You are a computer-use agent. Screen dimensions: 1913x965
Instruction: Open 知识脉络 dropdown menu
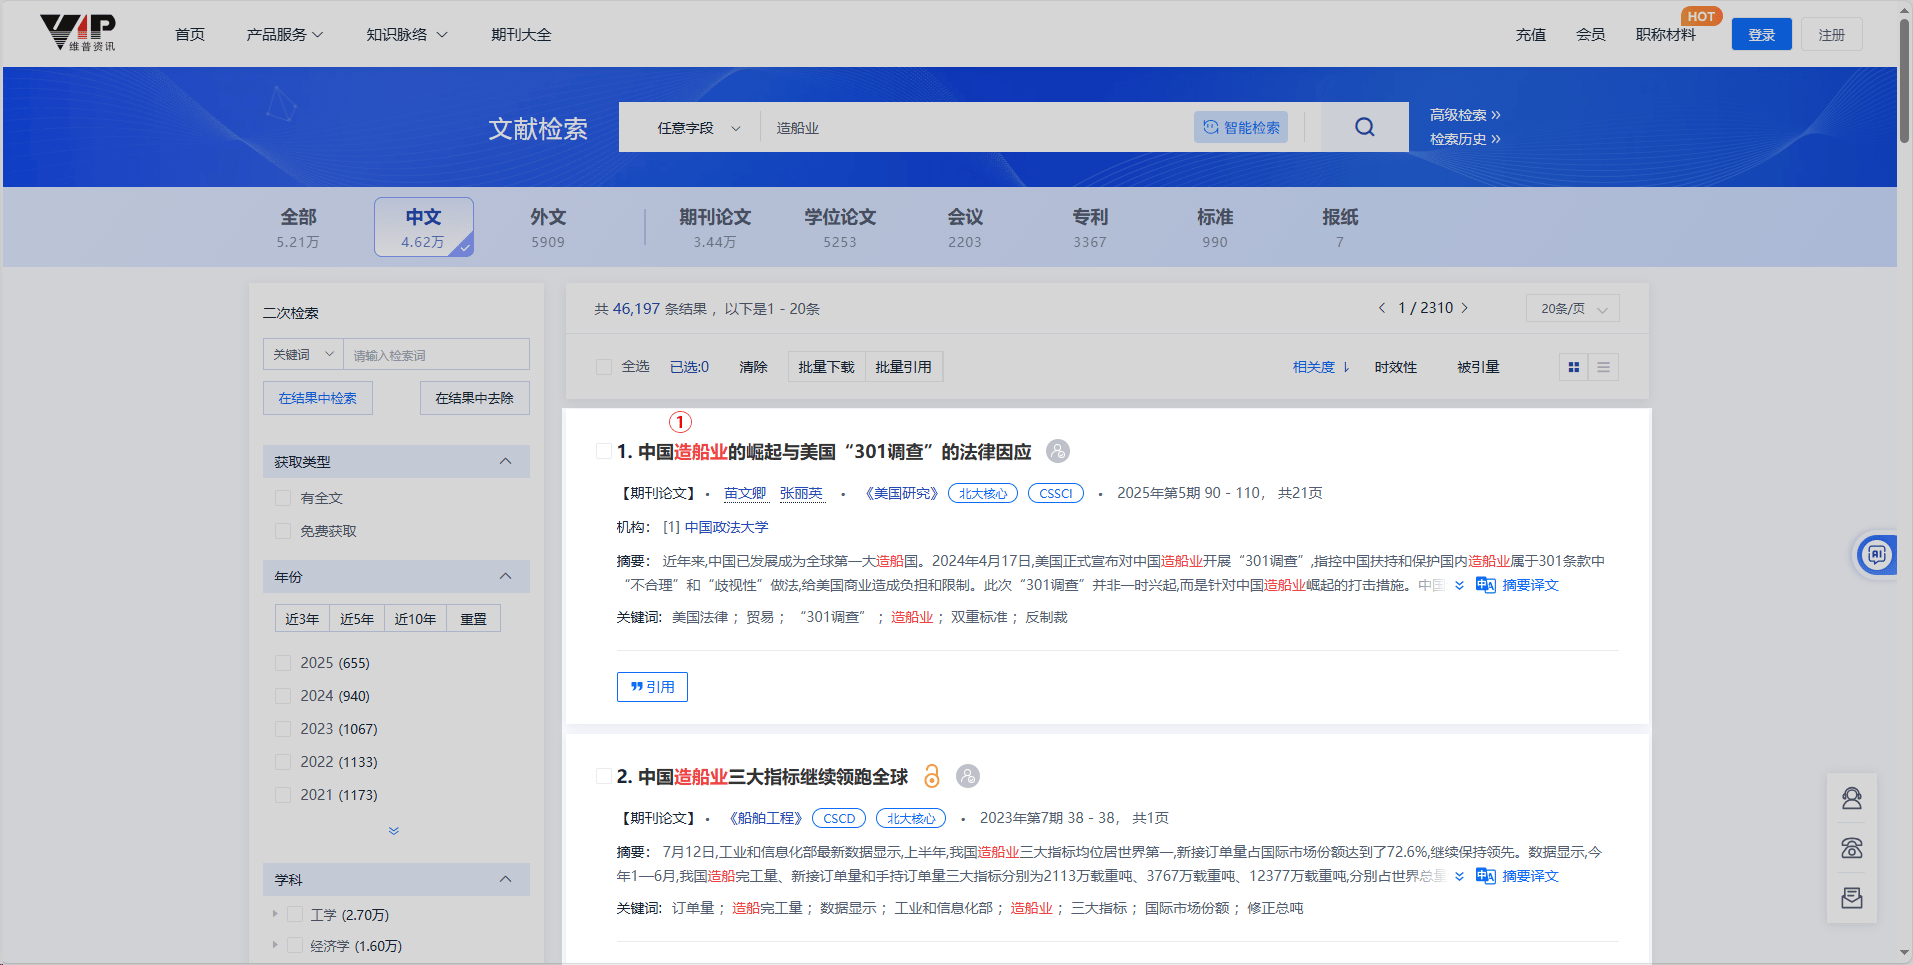point(406,34)
